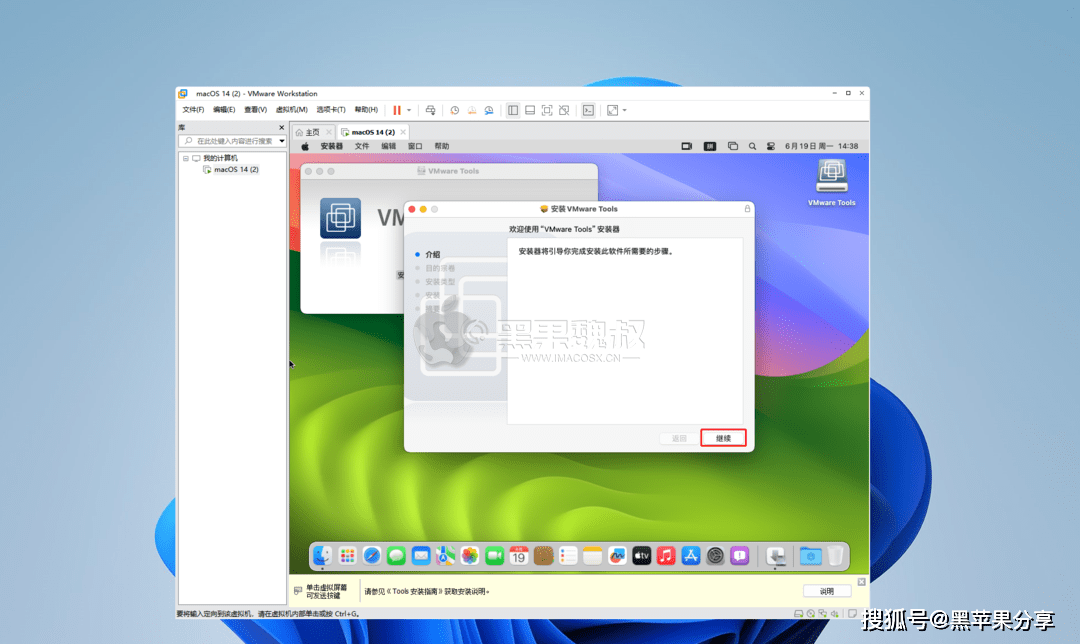Revert to snapshot using the second clock icon
This screenshot has height=644, width=1080.
click(x=472, y=110)
